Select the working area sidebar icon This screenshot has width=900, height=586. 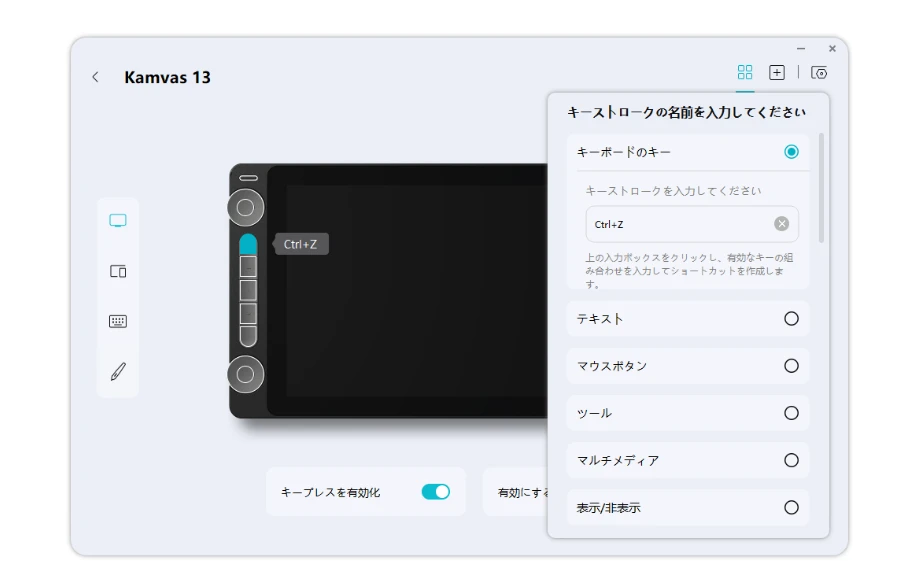click(118, 271)
